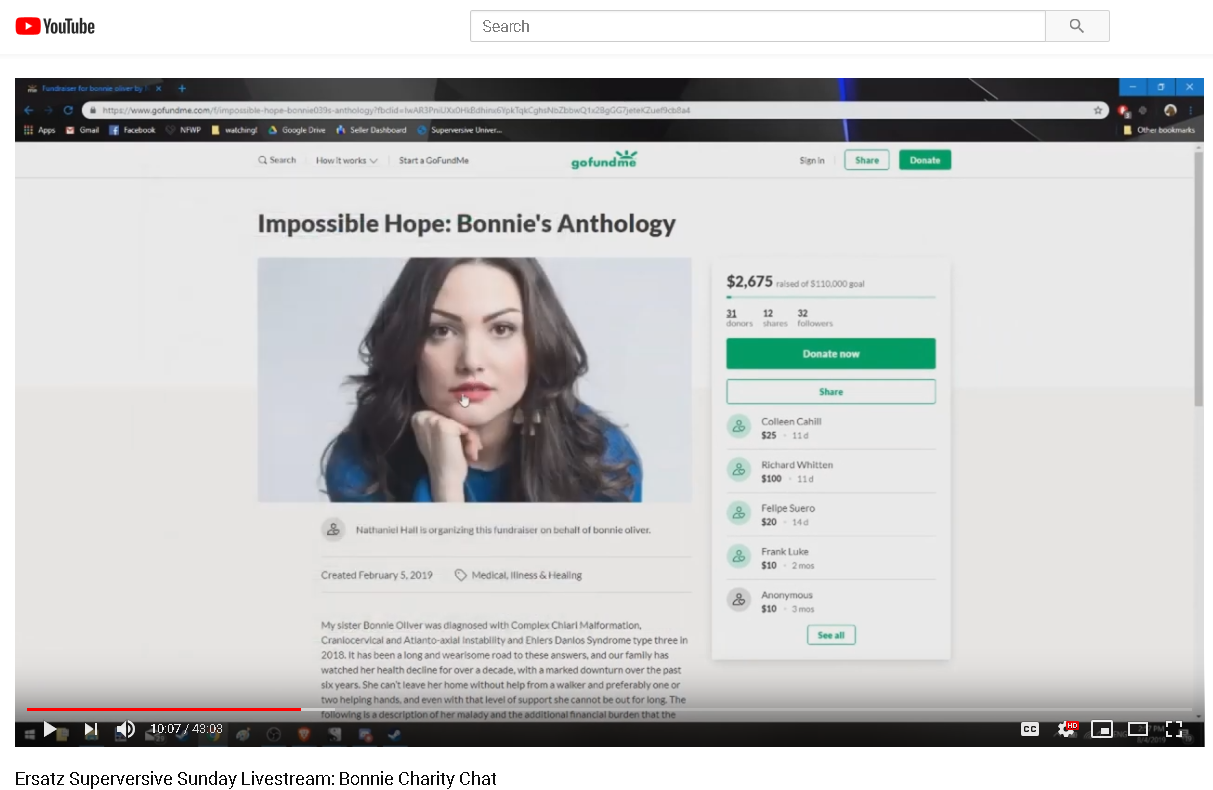Viewport: 1213px width, 790px height.
Task: Click the Sign in link
Action: pyautogui.click(x=811, y=160)
